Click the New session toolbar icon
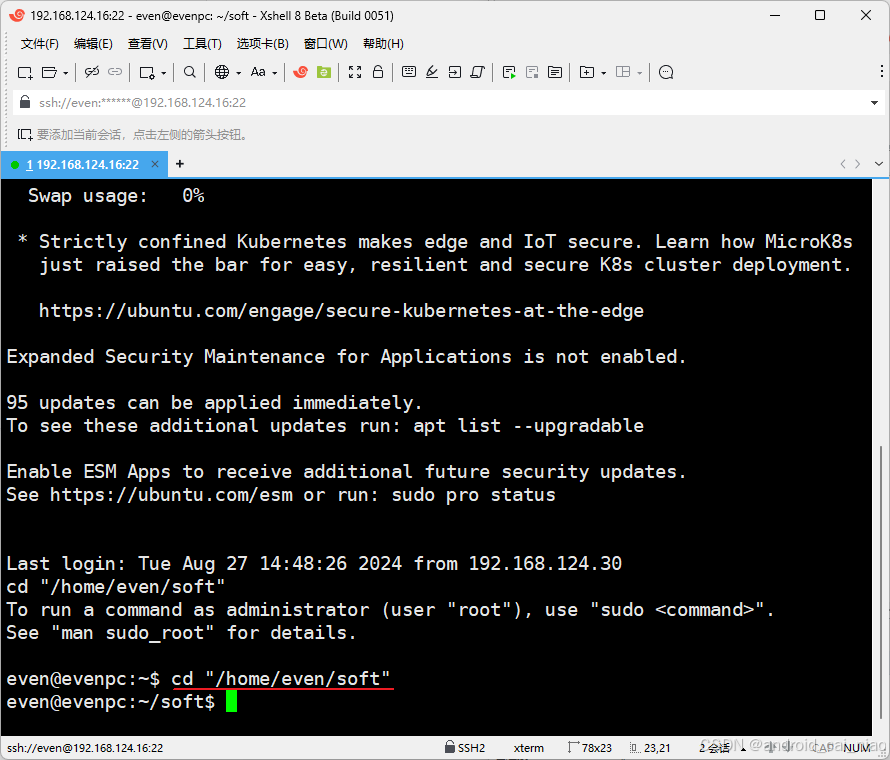Screen dimensions: 890x760 point(25,72)
